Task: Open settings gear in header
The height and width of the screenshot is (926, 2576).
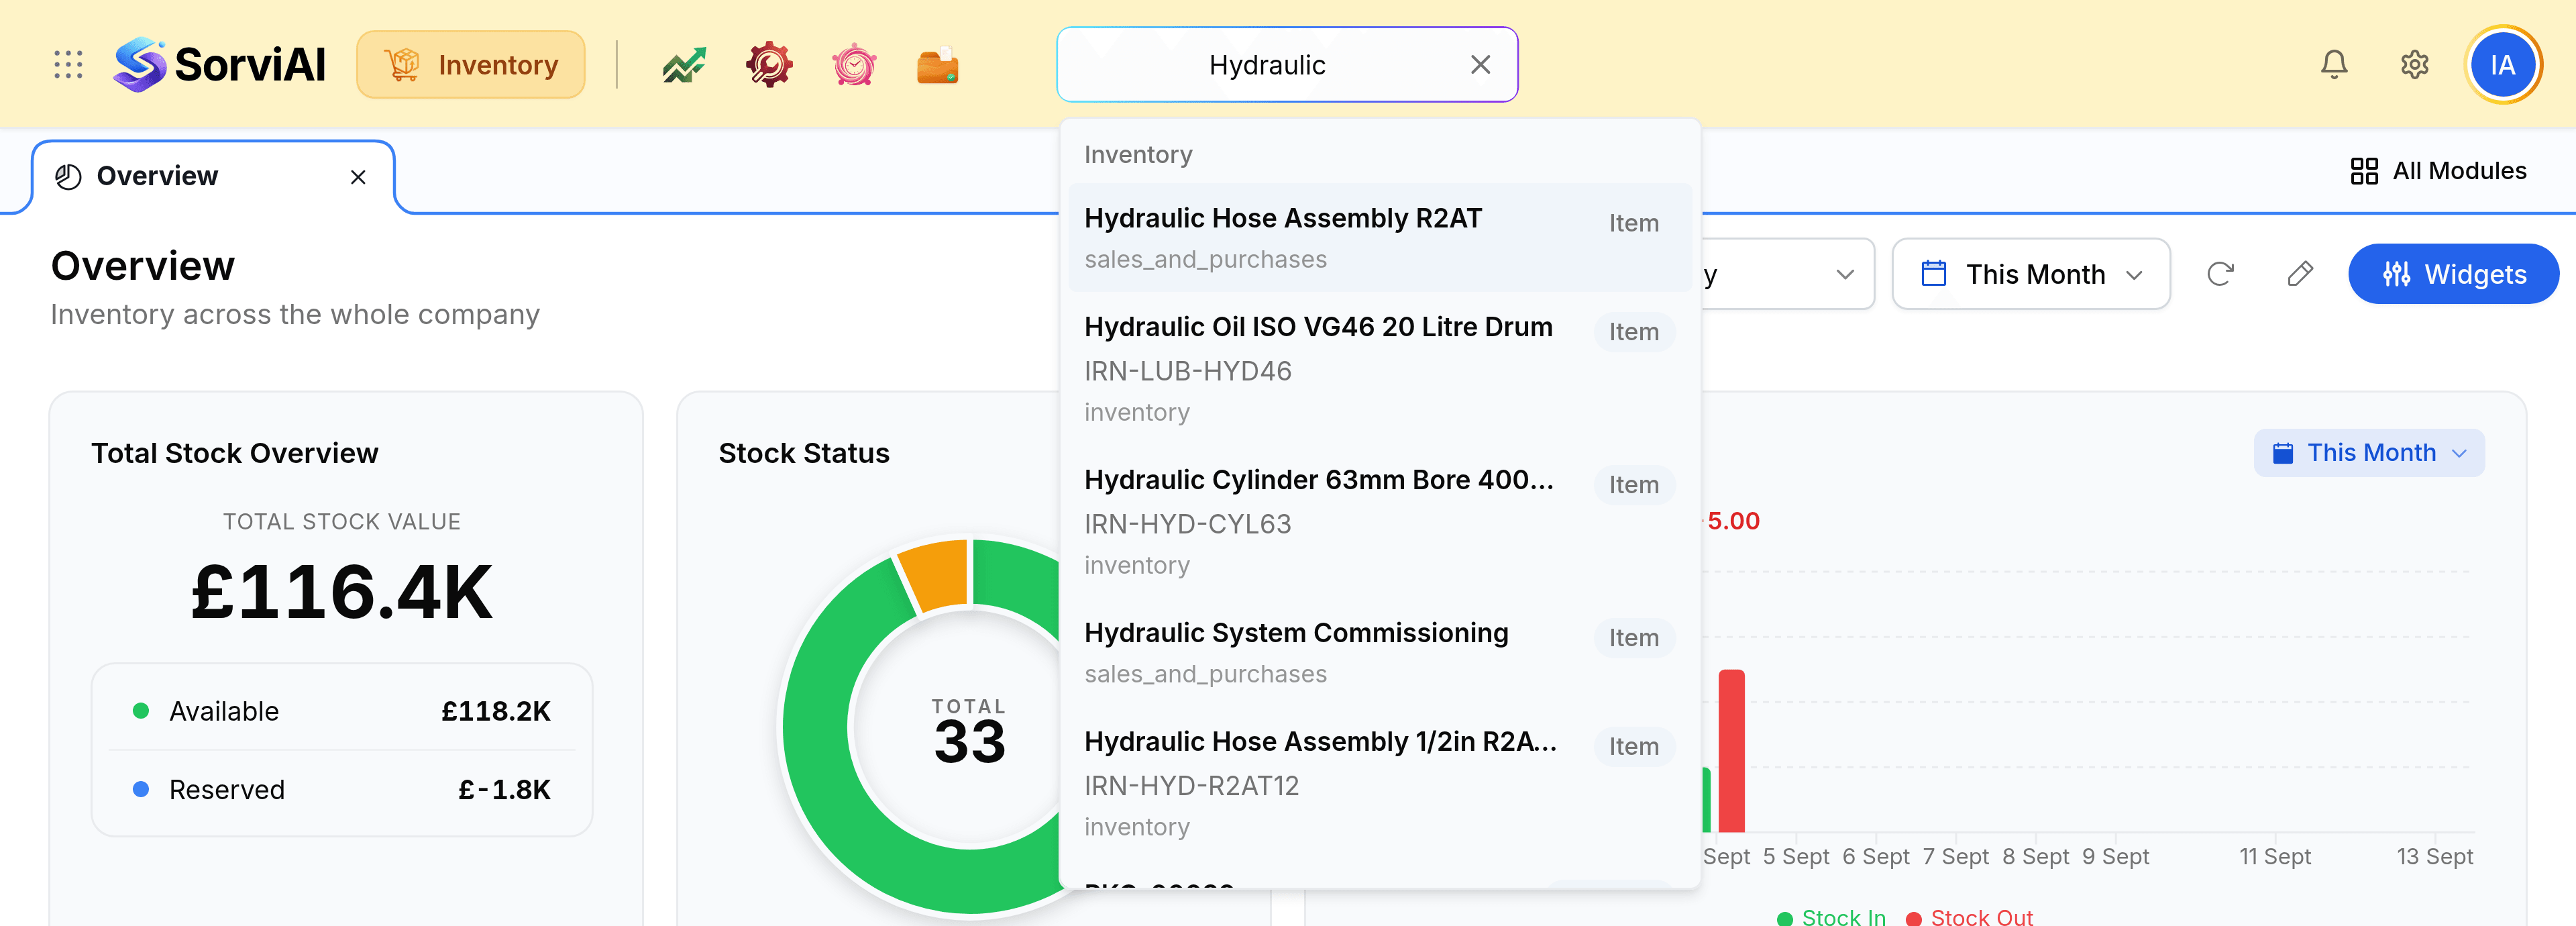Action: (2415, 65)
